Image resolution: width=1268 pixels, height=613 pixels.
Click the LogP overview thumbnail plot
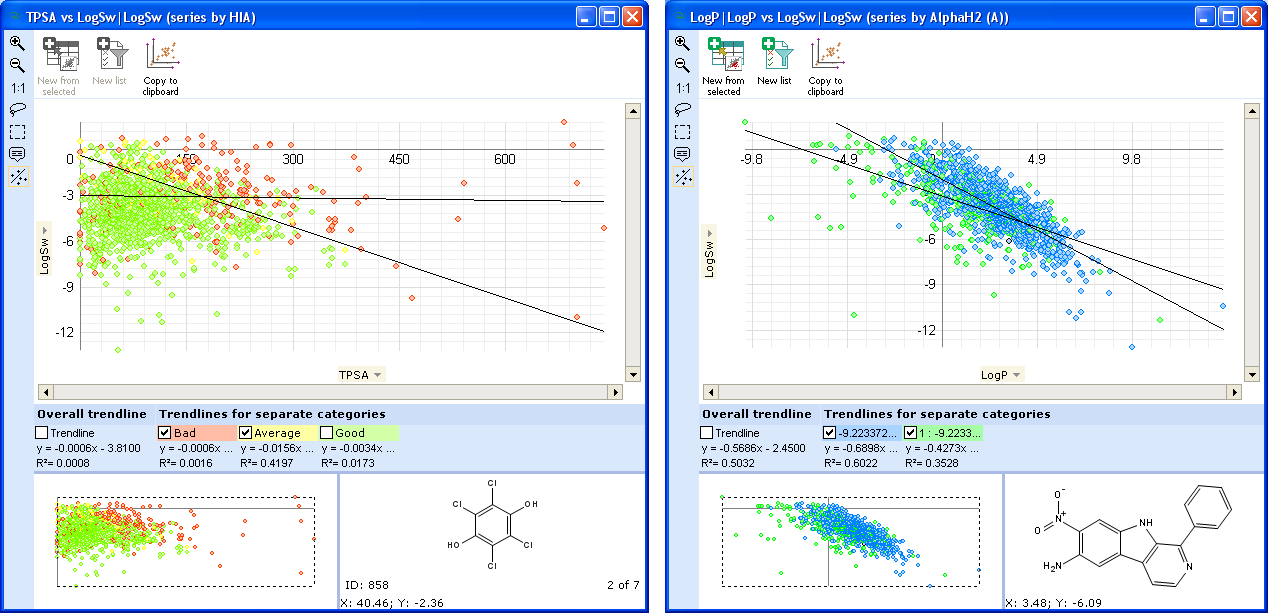point(851,541)
